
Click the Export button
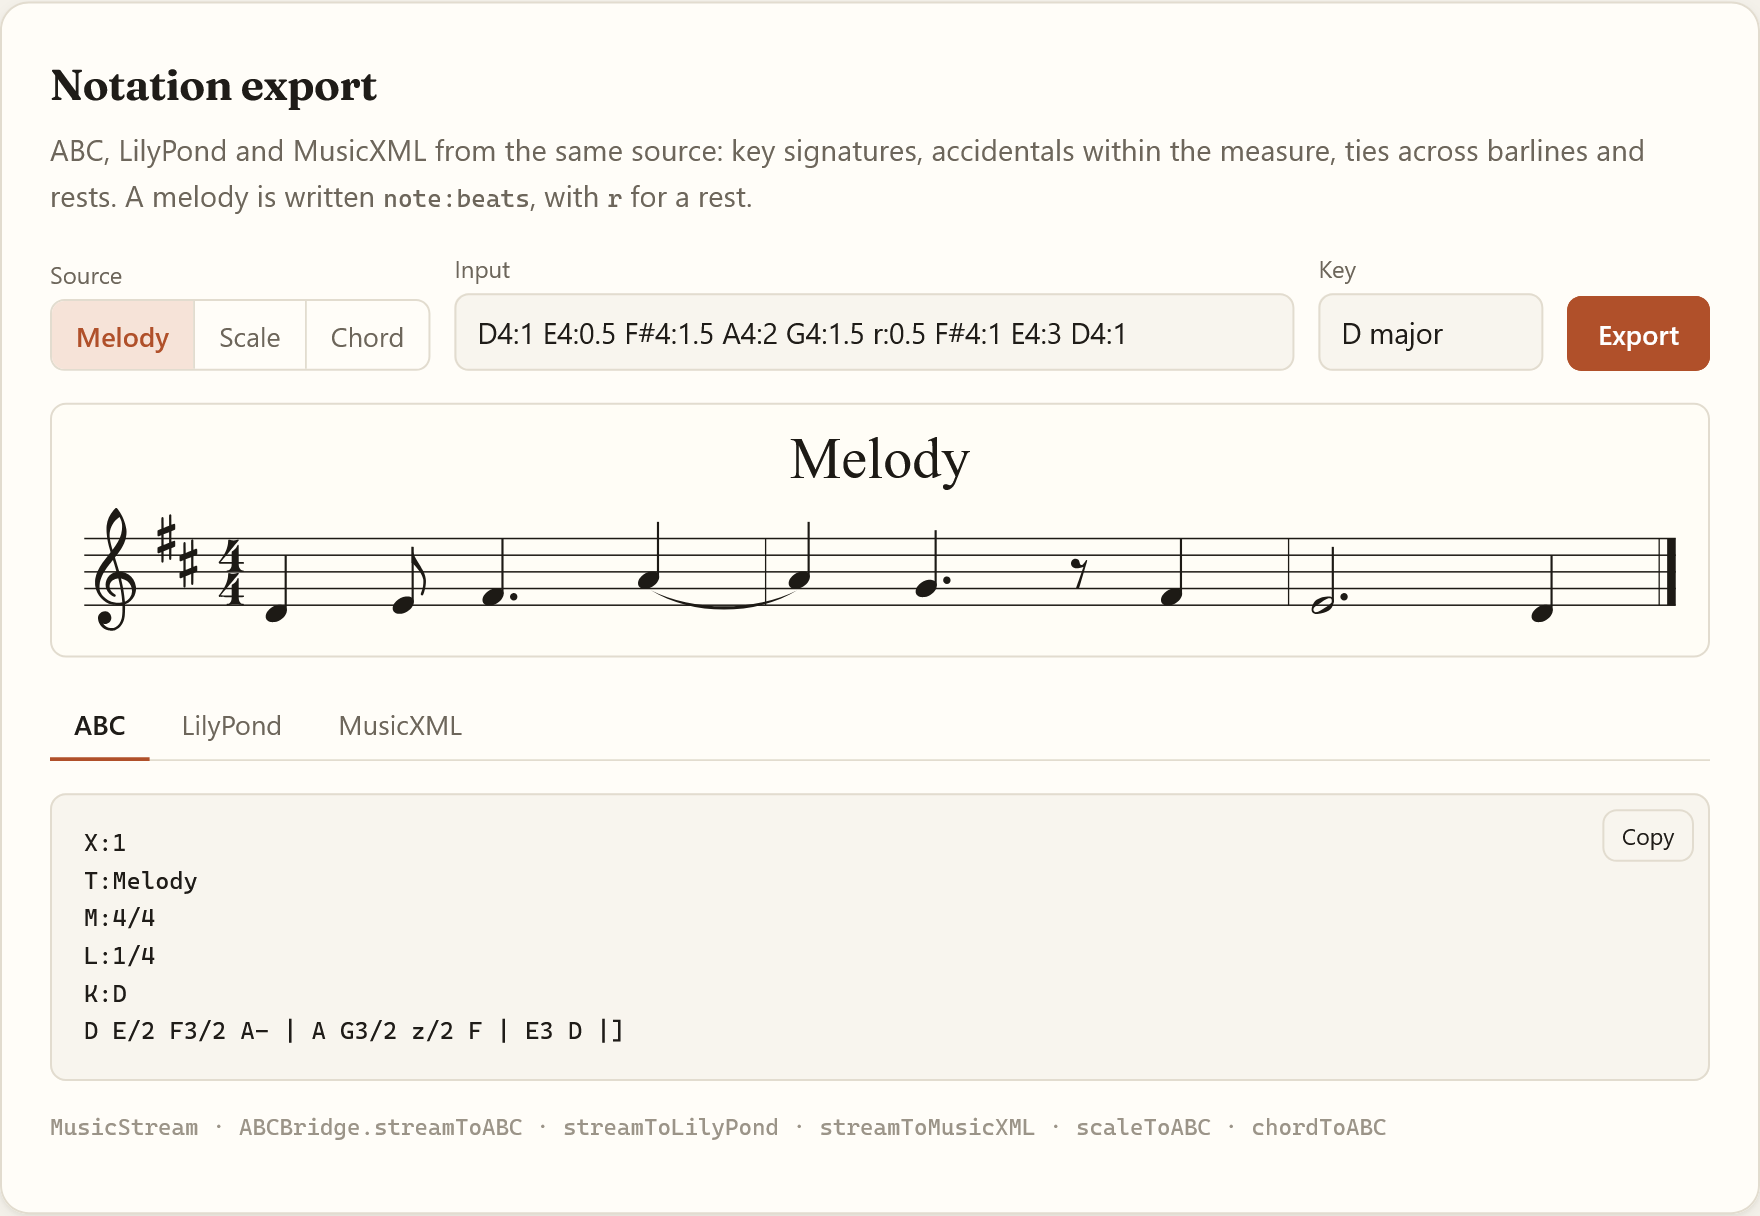pyautogui.click(x=1638, y=334)
